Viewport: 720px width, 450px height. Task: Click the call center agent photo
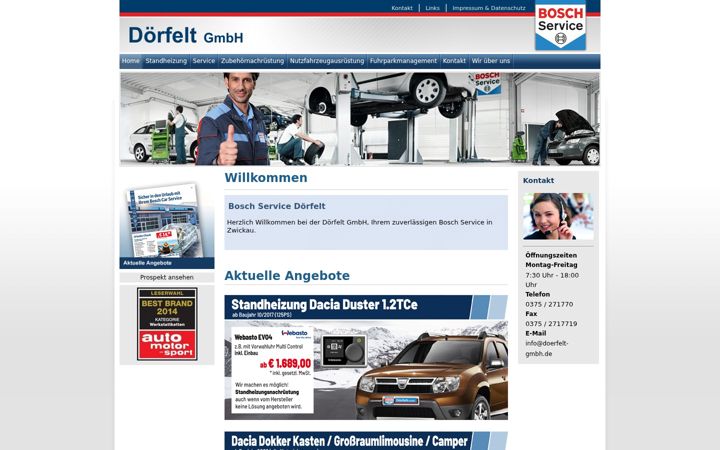click(x=558, y=216)
